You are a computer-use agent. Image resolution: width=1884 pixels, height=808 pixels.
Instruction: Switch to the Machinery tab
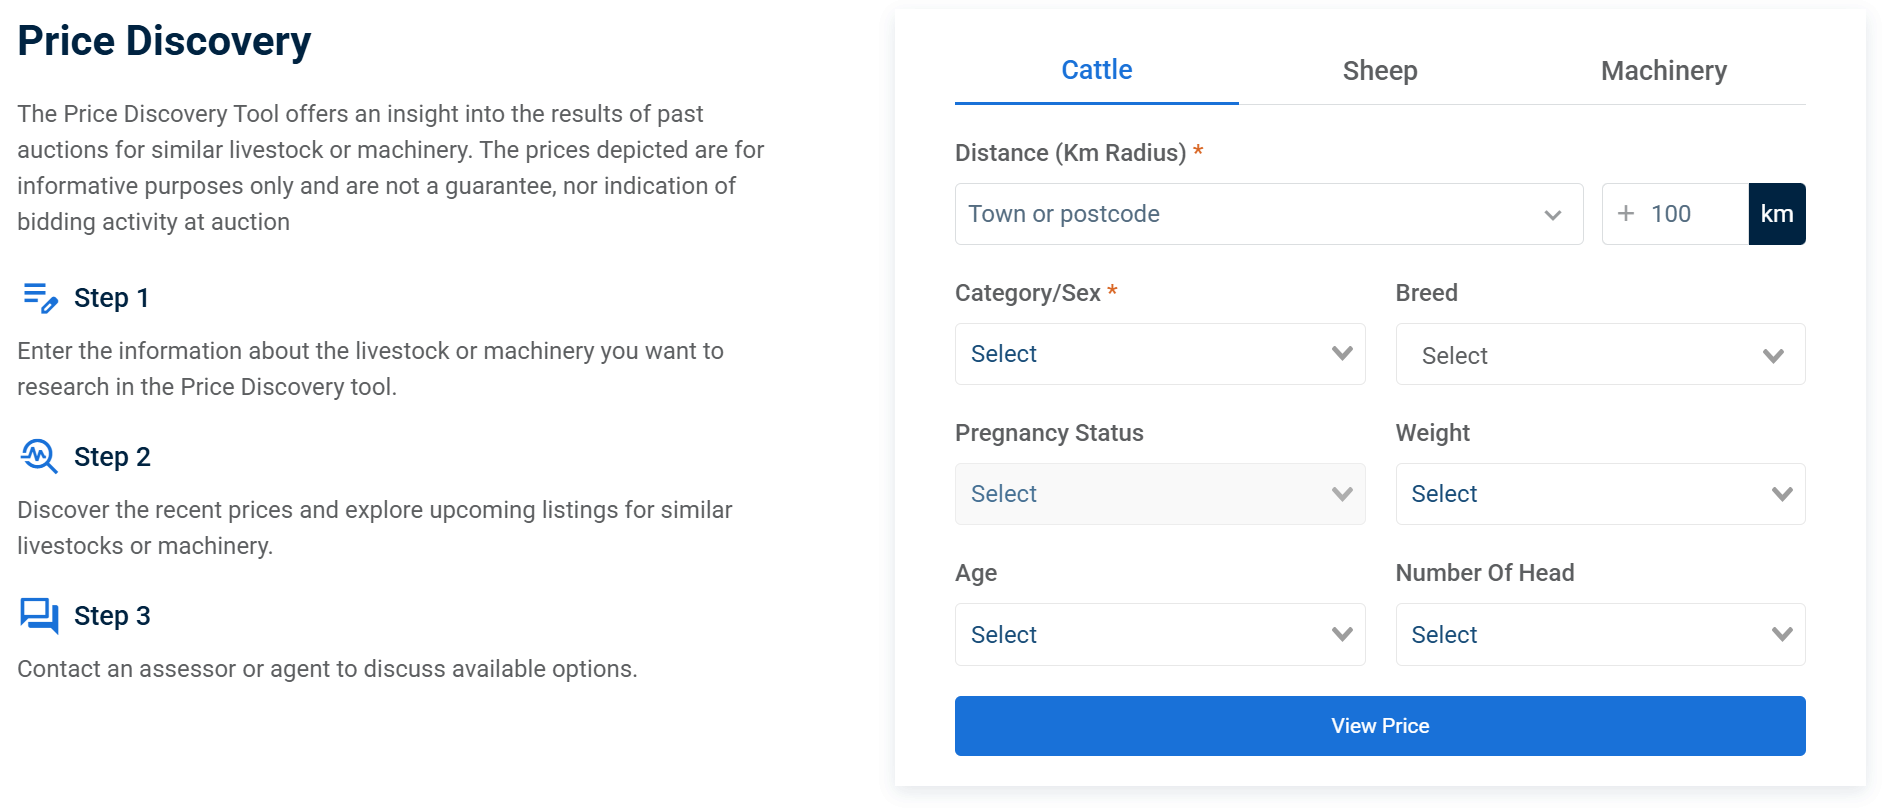[x=1663, y=71]
